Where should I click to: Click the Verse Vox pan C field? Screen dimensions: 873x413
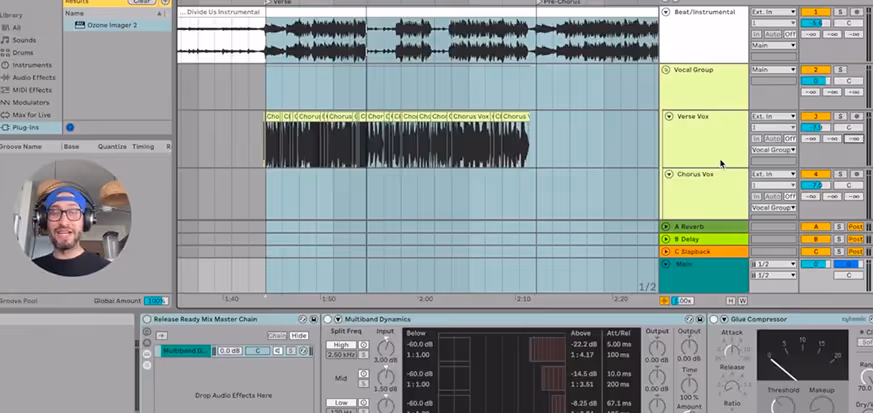coord(849,127)
